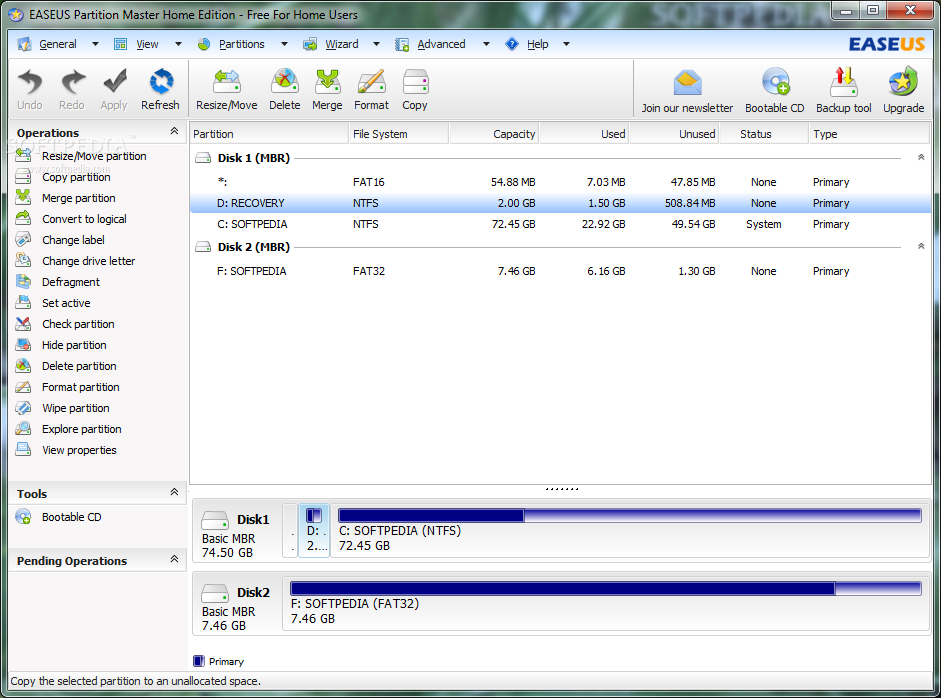This screenshot has width=941, height=698.
Task: Select C: SOFTPEDIA partition row
Action: [x=560, y=224]
